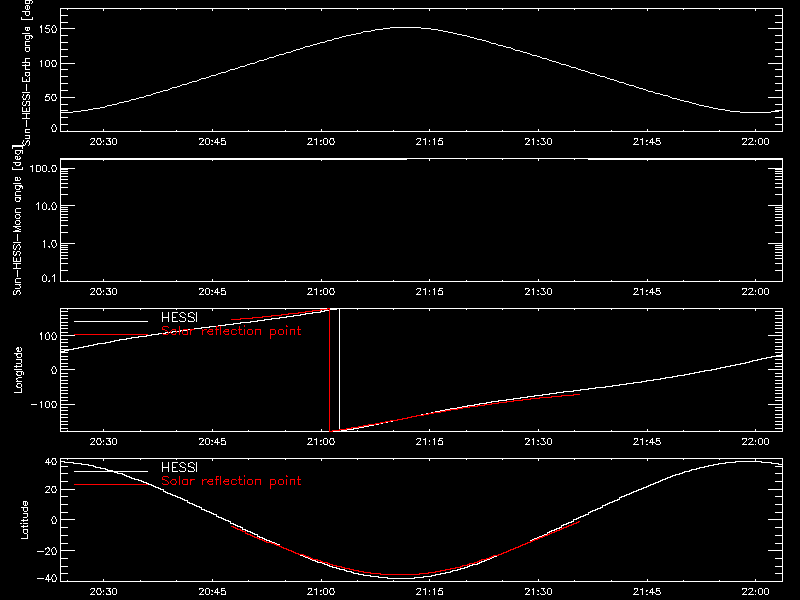Click red legend line sample in Latitude plot
800x600 pixels.
(x=111, y=485)
